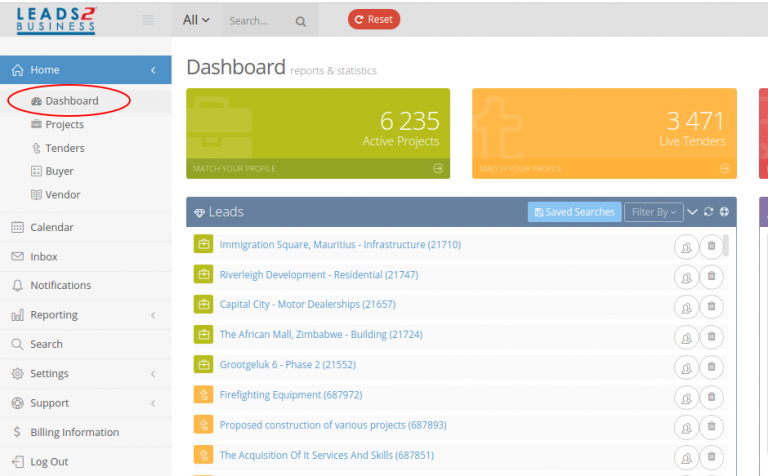Assign user to Riverleigh Development lead
This screenshot has width=768, height=476.
pos(686,277)
